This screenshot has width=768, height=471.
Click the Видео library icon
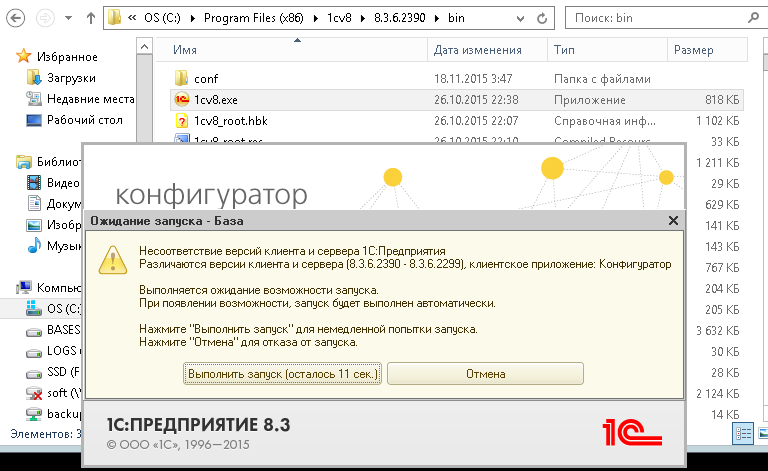click(x=34, y=183)
